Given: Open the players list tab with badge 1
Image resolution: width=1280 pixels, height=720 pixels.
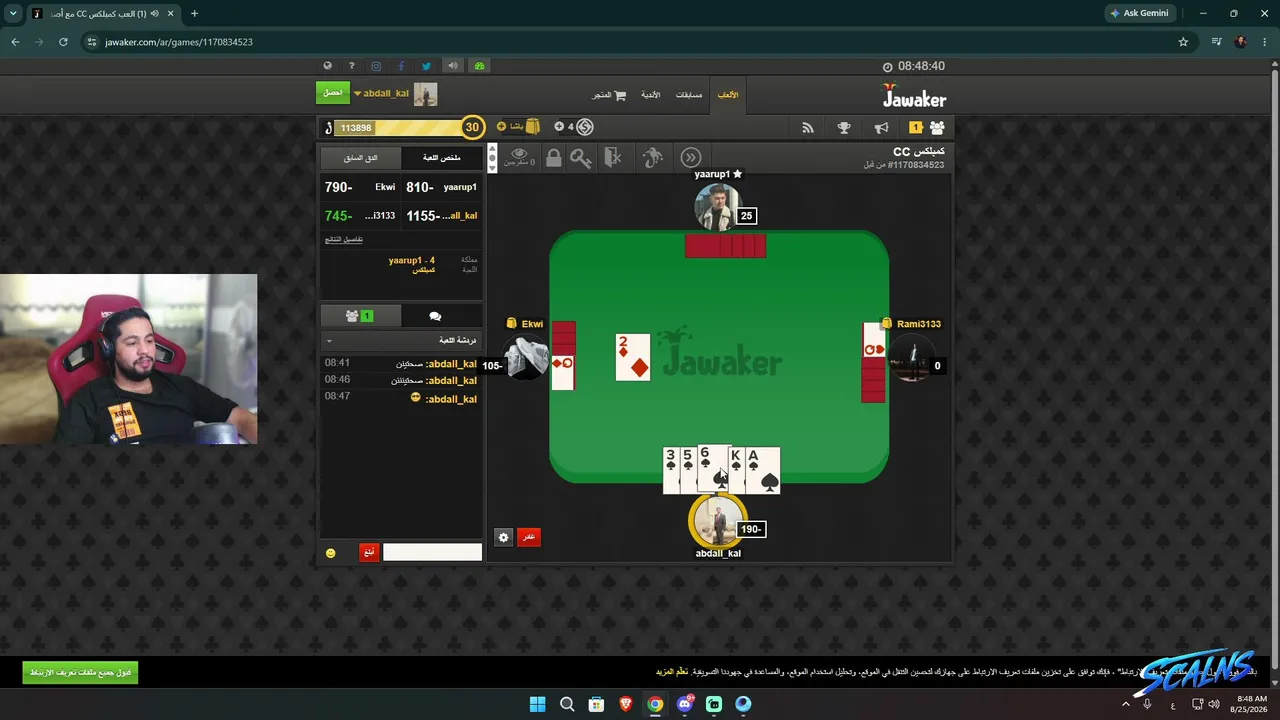Looking at the screenshot, I should pyautogui.click(x=359, y=316).
